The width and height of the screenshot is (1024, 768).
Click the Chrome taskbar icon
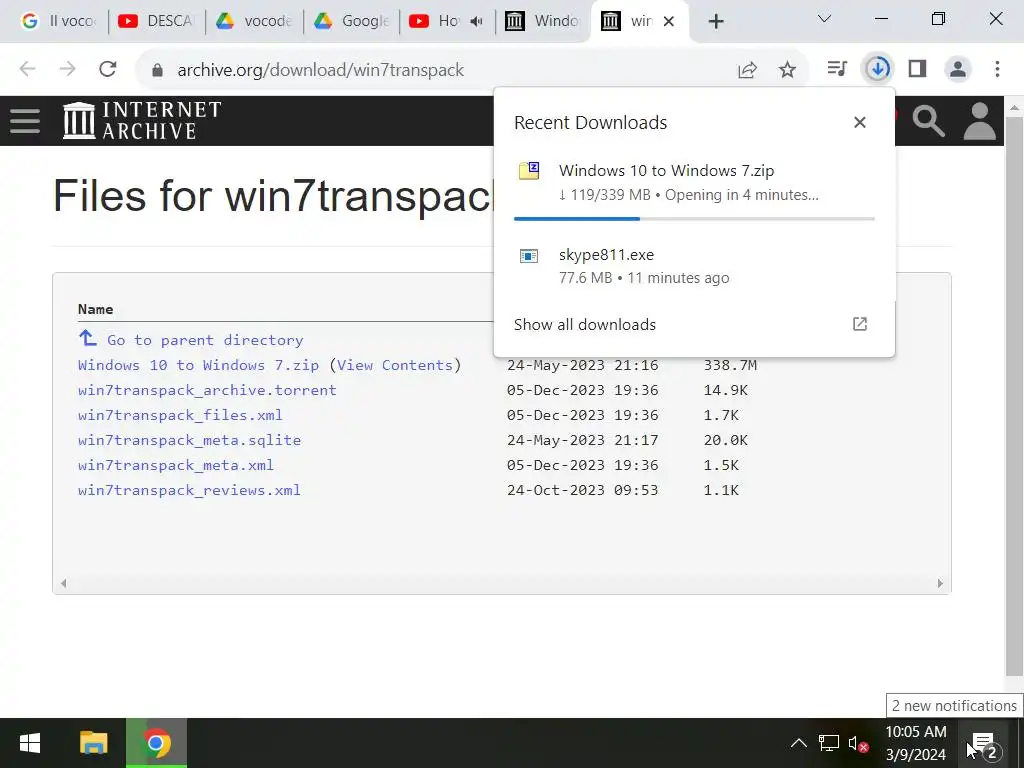coord(156,743)
